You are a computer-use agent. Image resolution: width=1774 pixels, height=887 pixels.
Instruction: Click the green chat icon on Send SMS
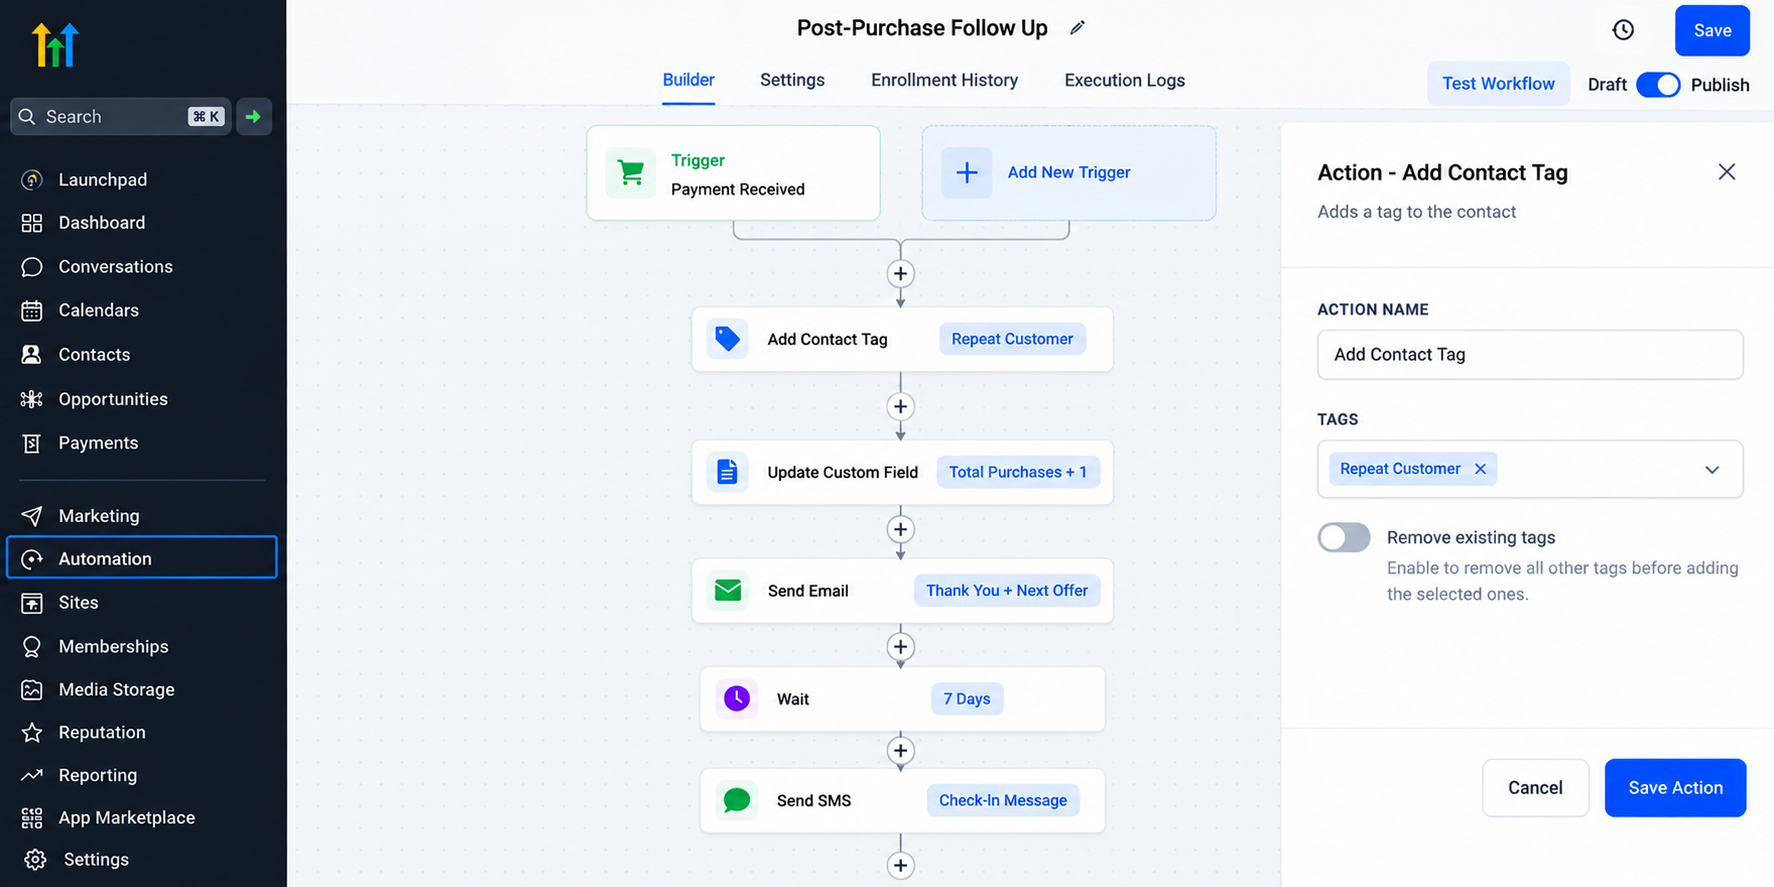737,800
